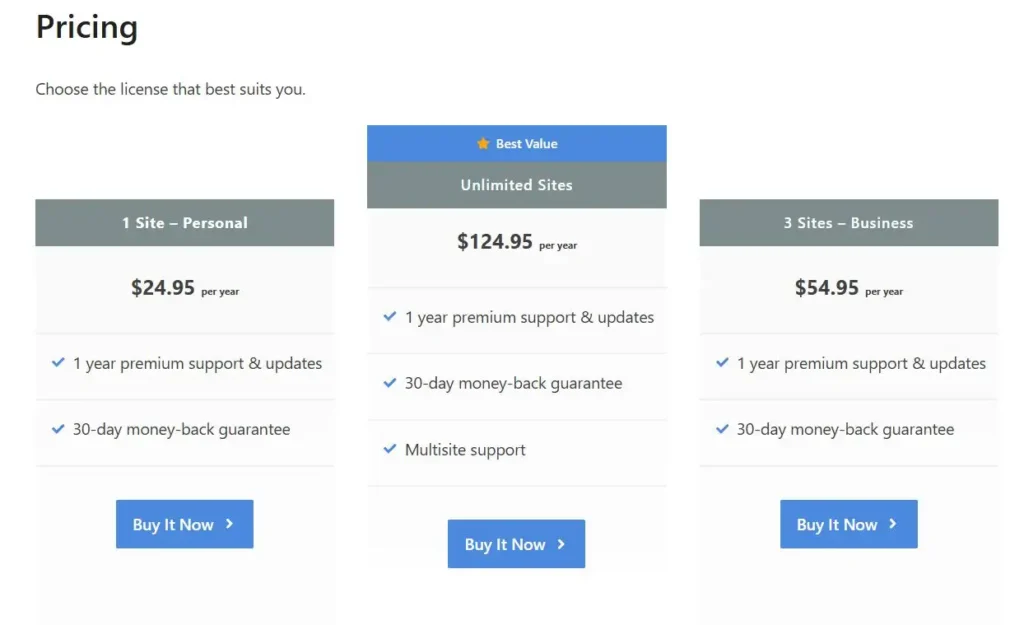Viewport: 1024px width, 625px height.
Task: Select the Unlimited Sites plan header
Action: pyautogui.click(x=516, y=185)
